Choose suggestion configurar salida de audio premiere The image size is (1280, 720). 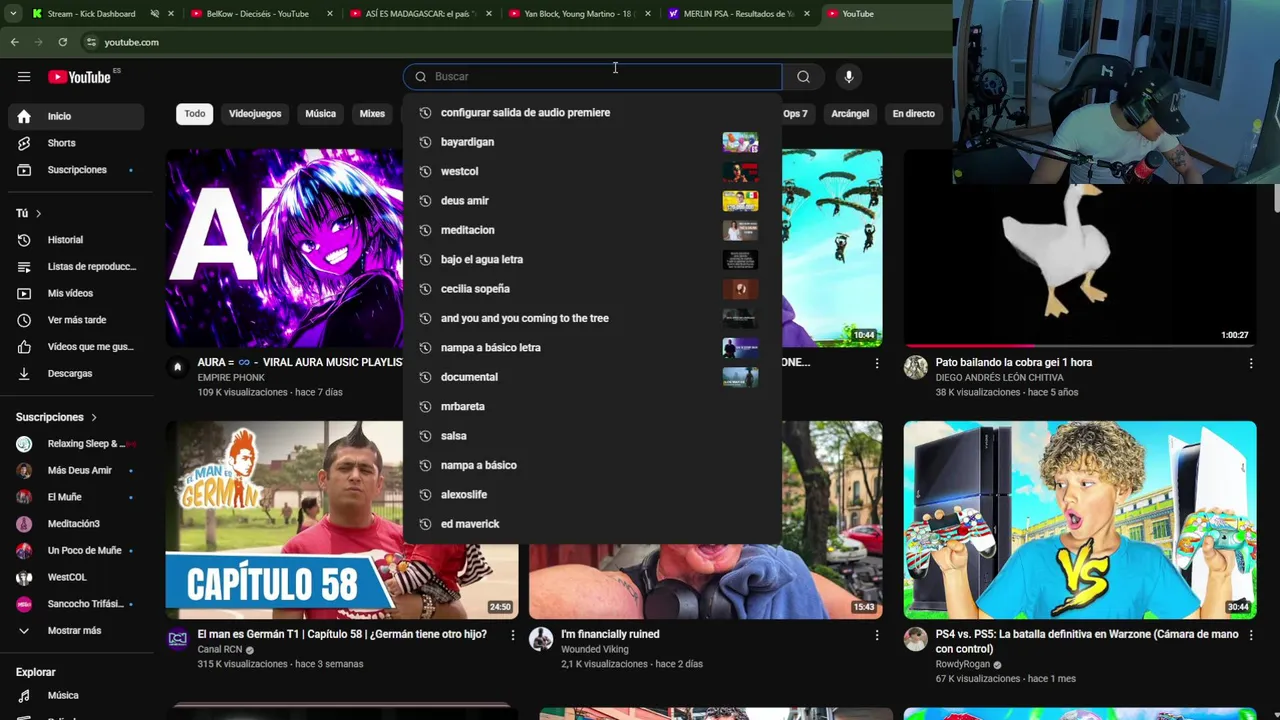coord(592,113)
